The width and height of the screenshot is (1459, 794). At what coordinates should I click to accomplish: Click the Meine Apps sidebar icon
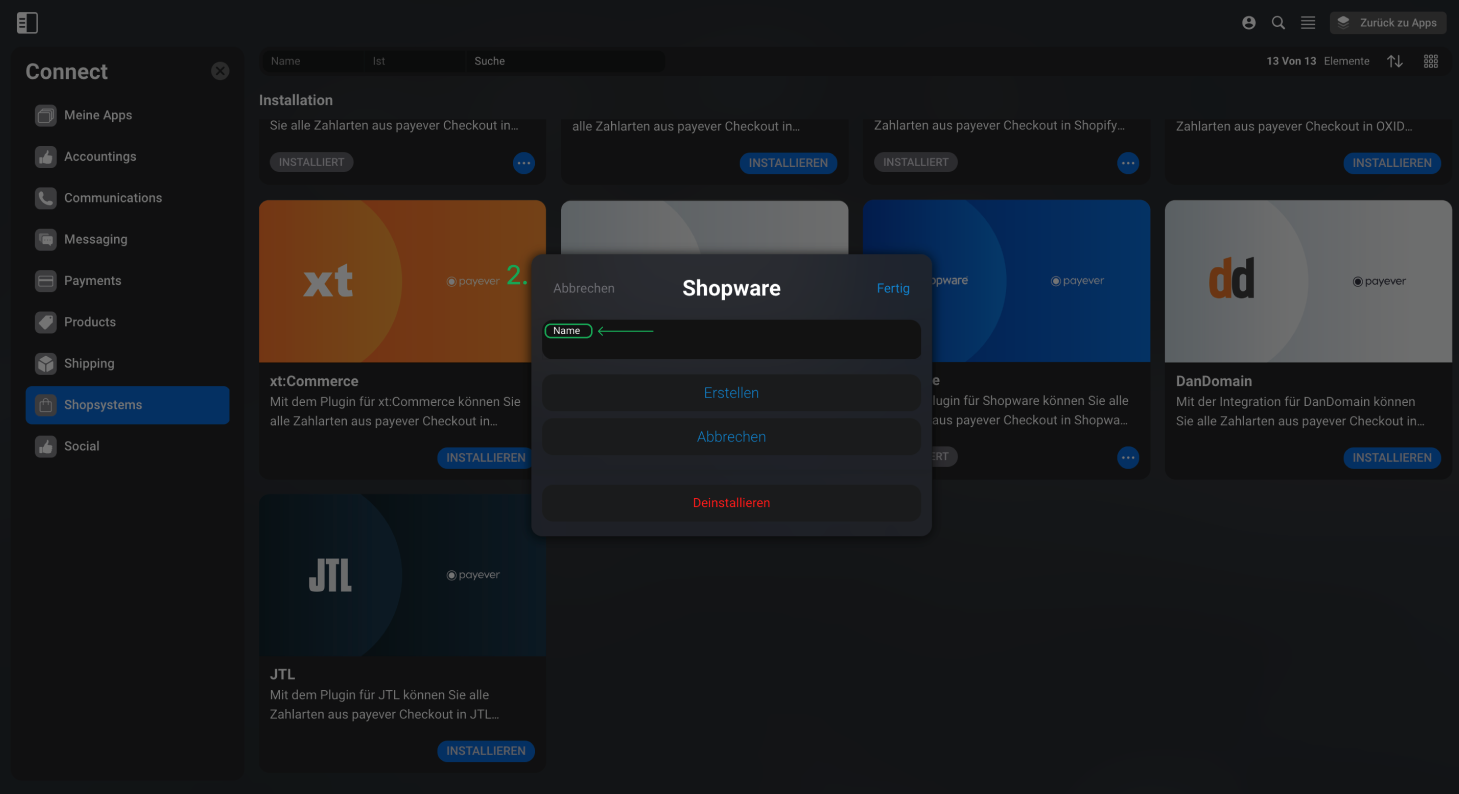[46, 115]
